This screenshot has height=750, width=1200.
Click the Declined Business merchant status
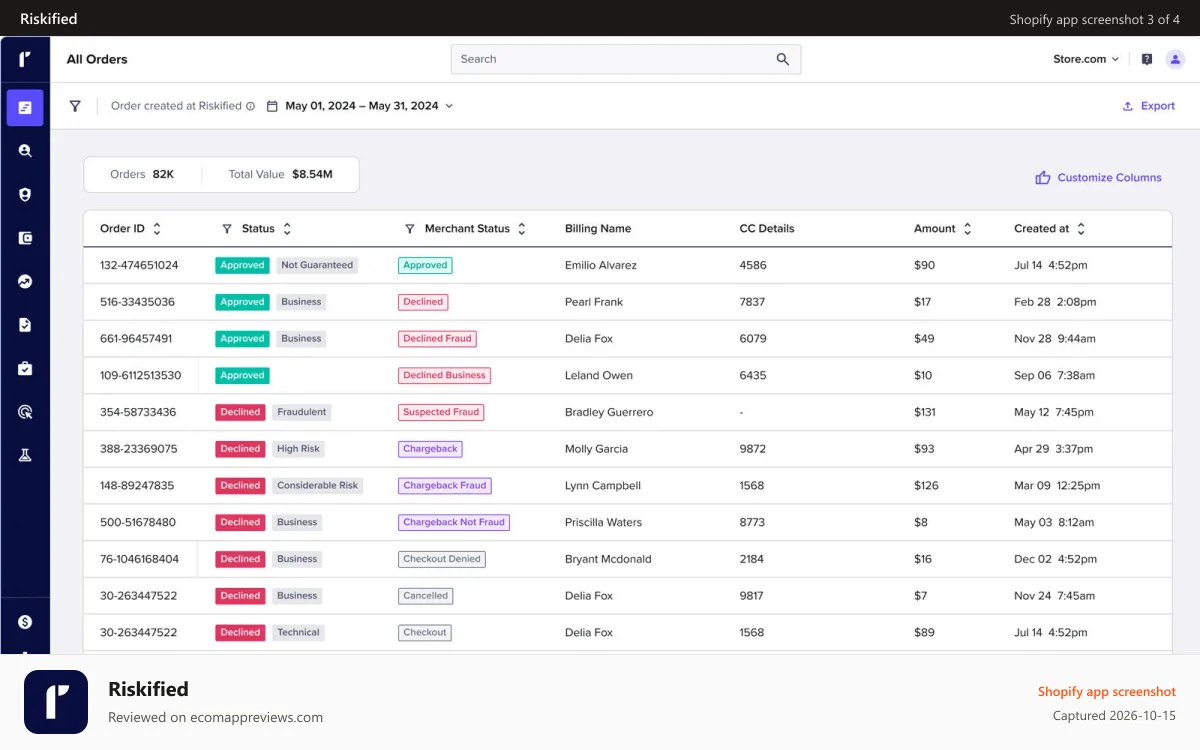(x=444, y=376)
